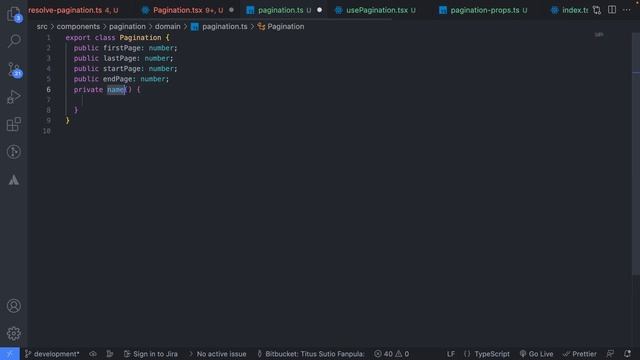This screenshot has height=360, width=640.
Task: Open Source Control with 21 changes
Action: click(14, 70)
